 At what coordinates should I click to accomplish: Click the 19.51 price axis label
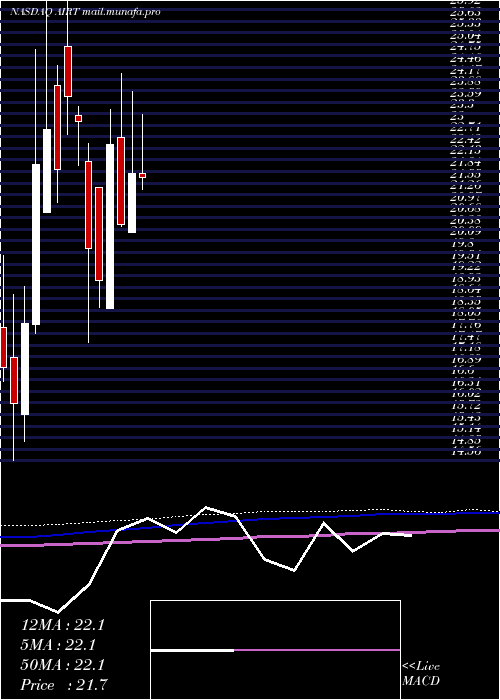(x=465, y=255)
